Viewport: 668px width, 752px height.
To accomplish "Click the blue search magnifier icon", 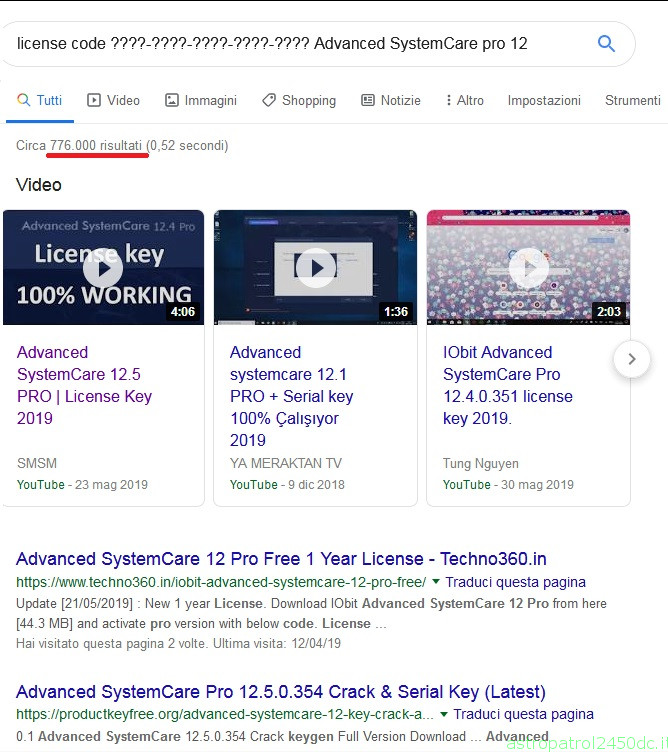I will point(606,44).
